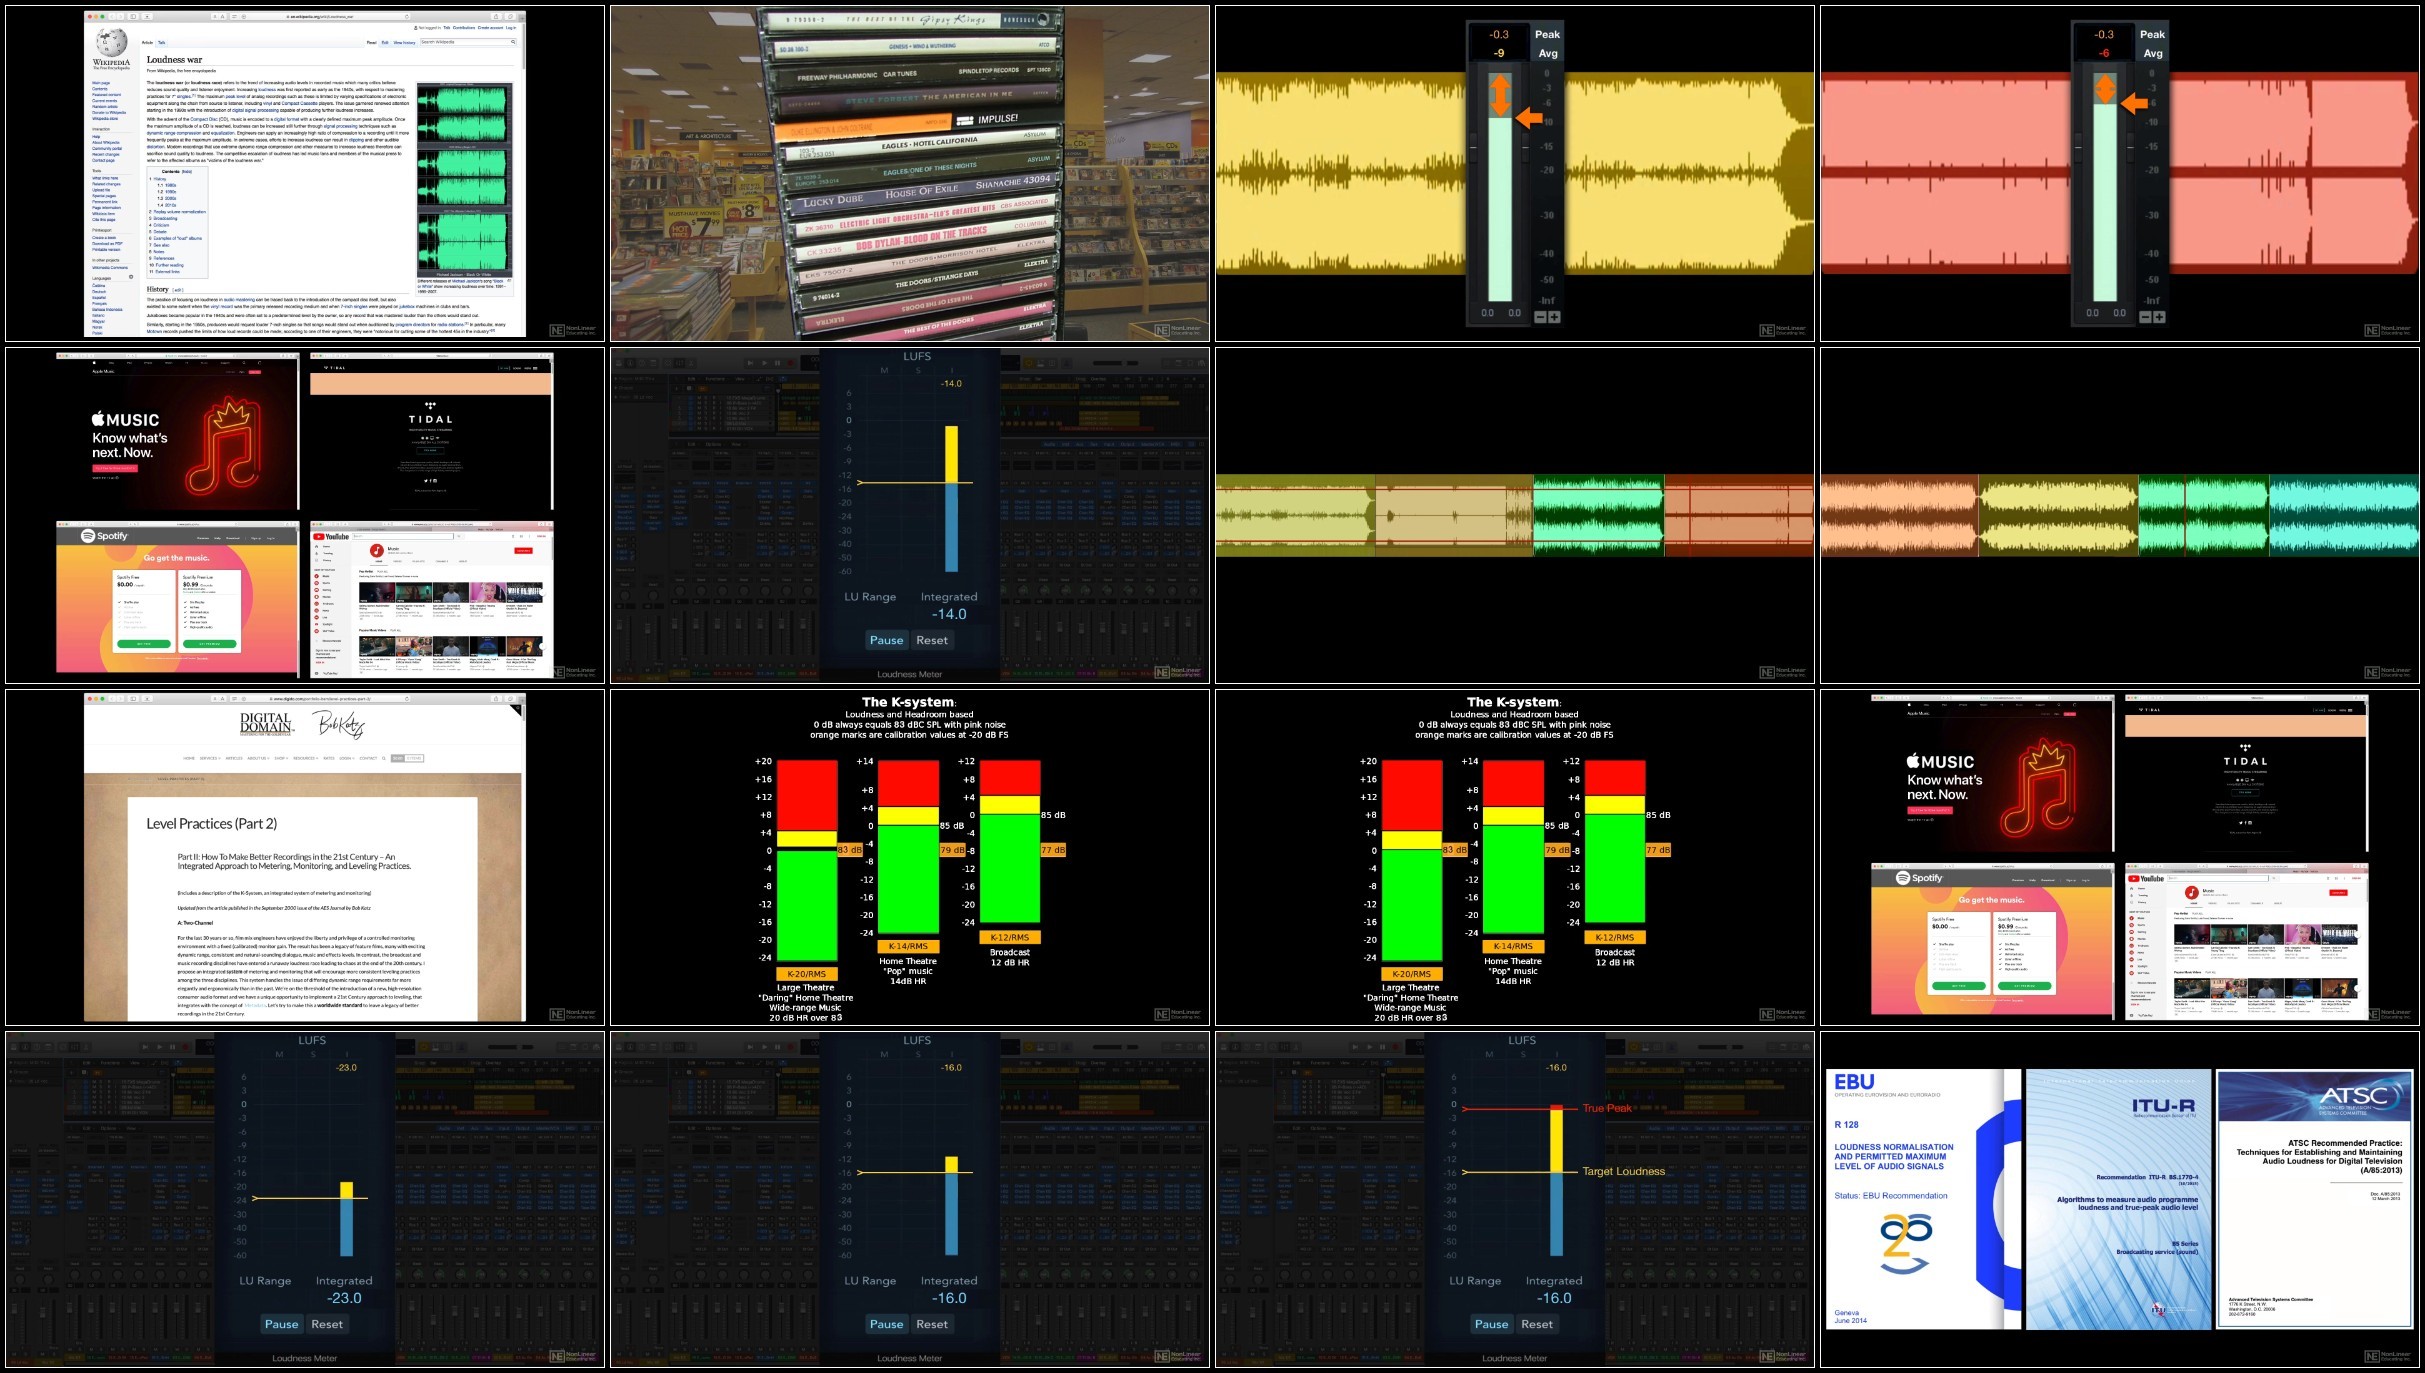This screenshot has width=2425, height=1373.
Task: Click 'Target Loudness' label on loudness meter
Action: [1624, 1171]
